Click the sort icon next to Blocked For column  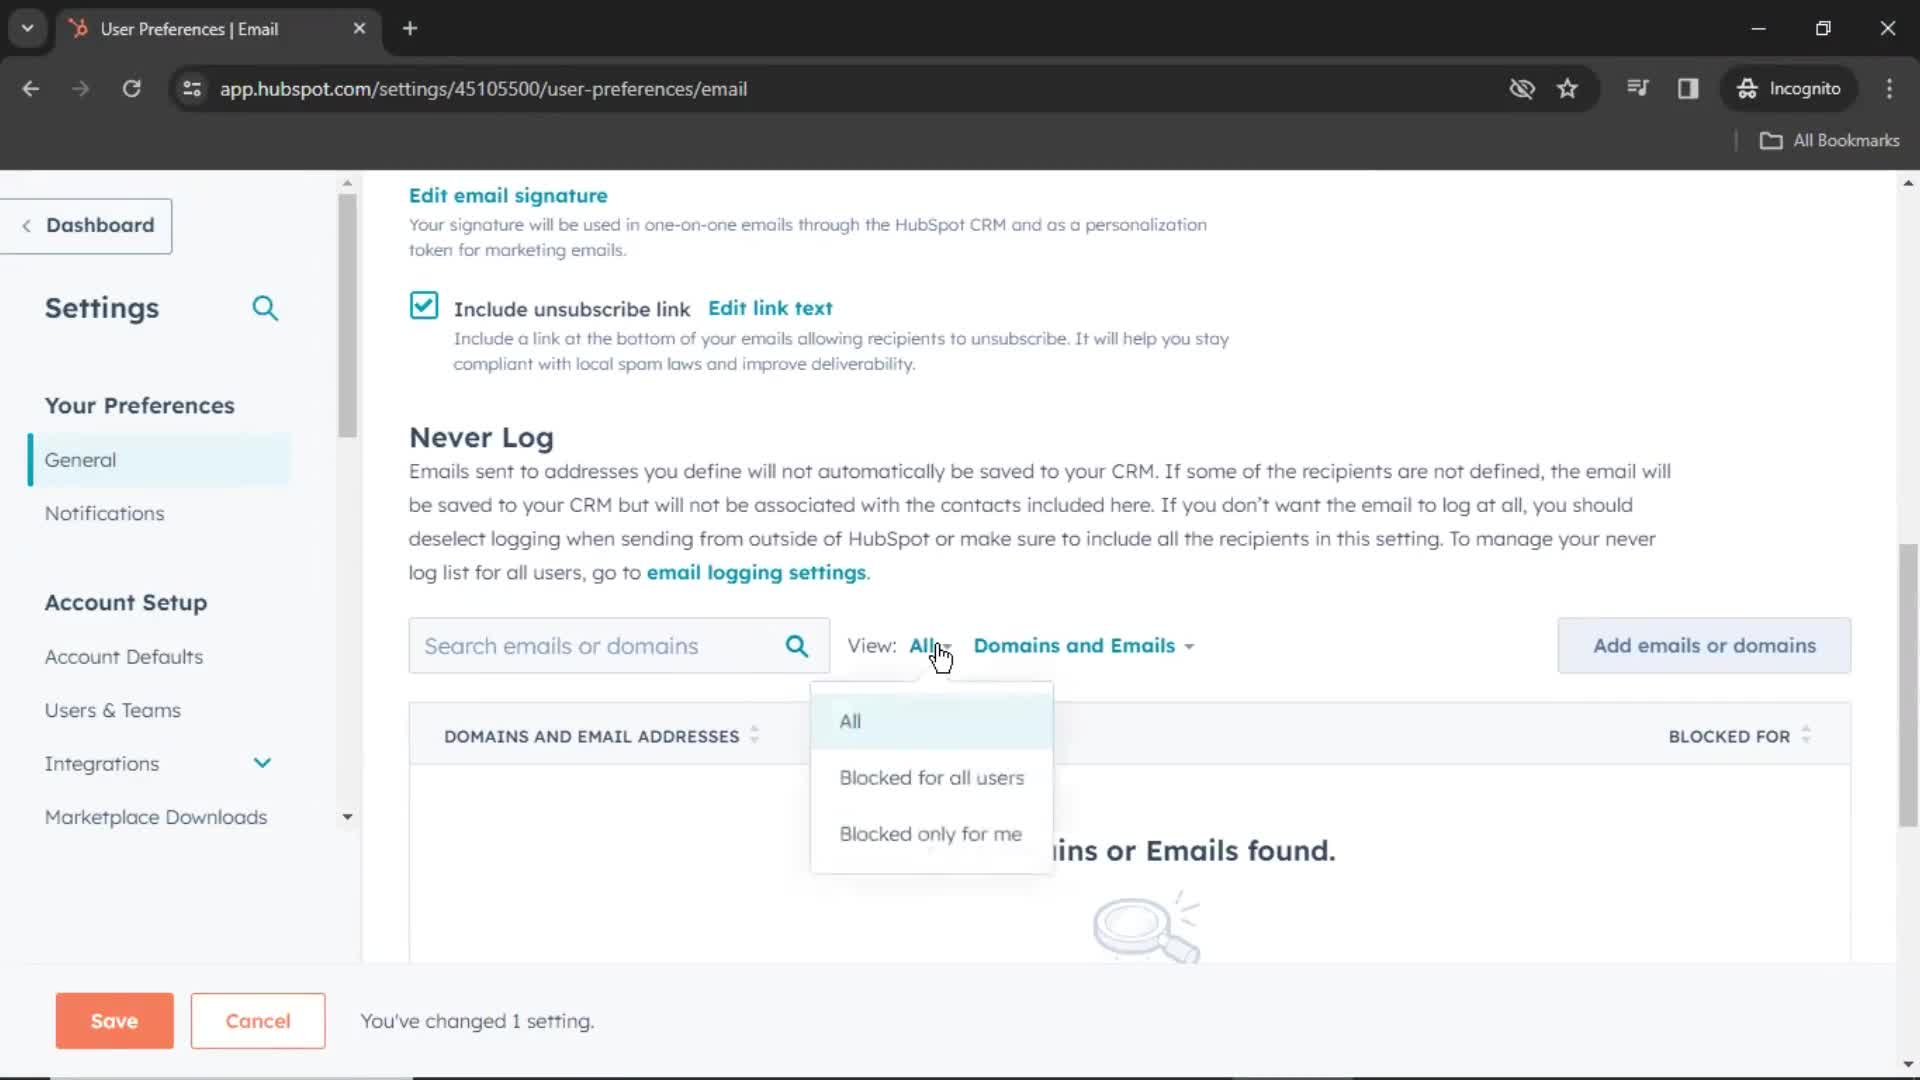pyautogui.click(x=1809, y=736)
